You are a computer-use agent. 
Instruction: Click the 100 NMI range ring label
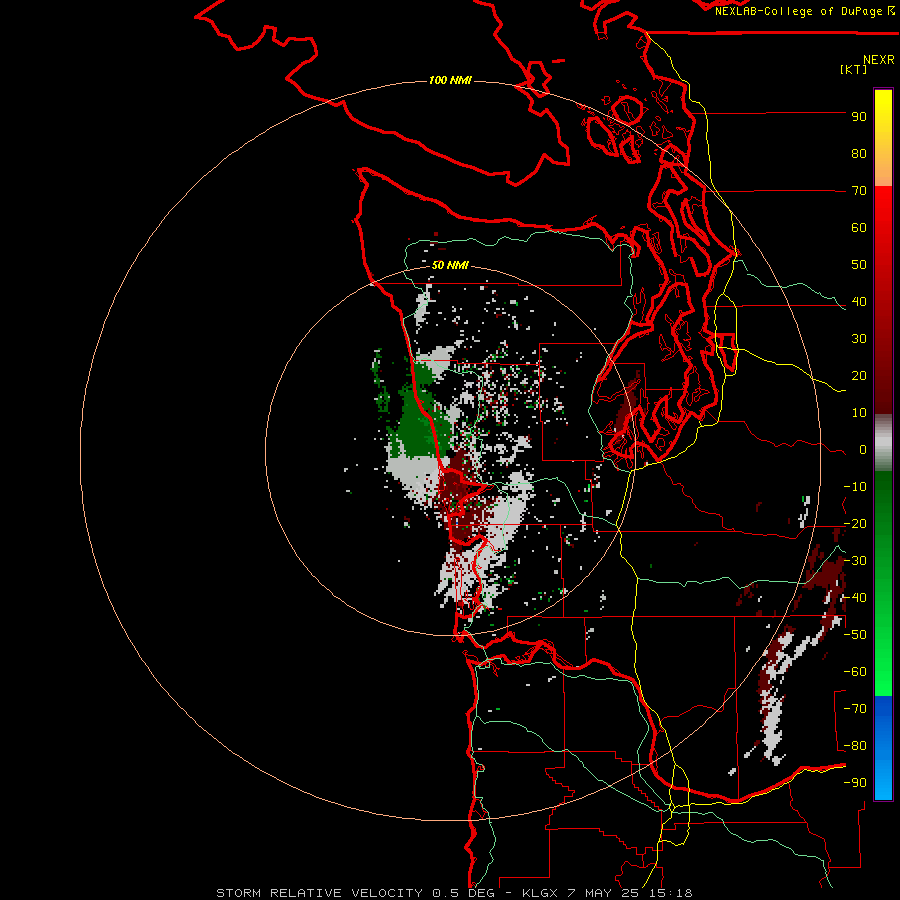[450, 80]
